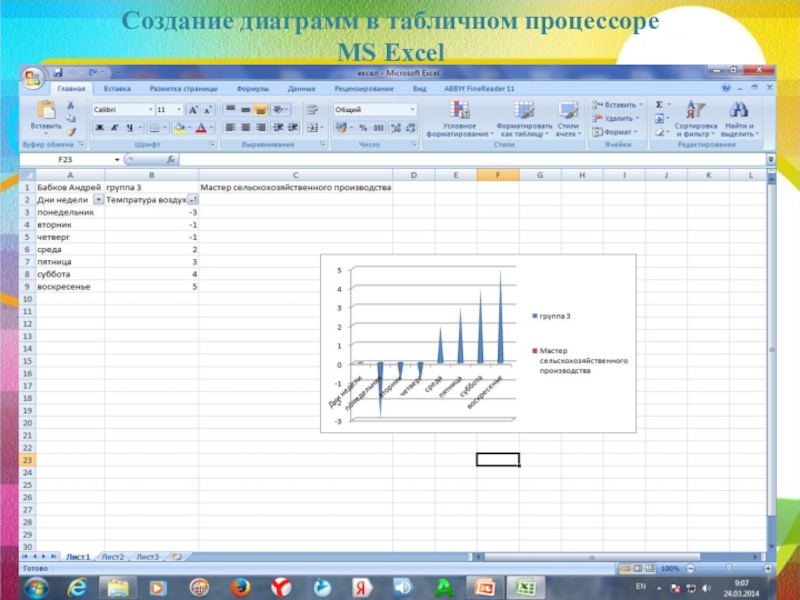Click the Percent Style icon
The width and height of the screenshot is (800, 600).
[363, 128]
